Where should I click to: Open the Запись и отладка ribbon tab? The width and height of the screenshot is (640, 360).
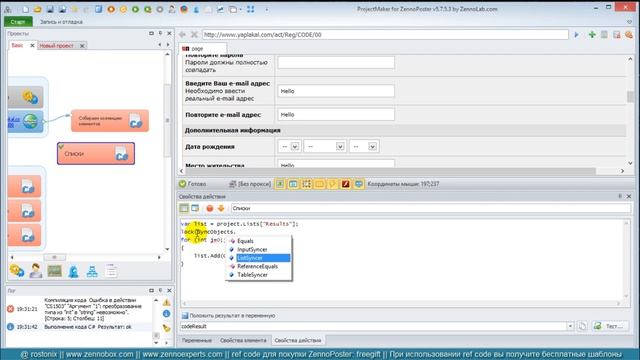tap(61, 22)
